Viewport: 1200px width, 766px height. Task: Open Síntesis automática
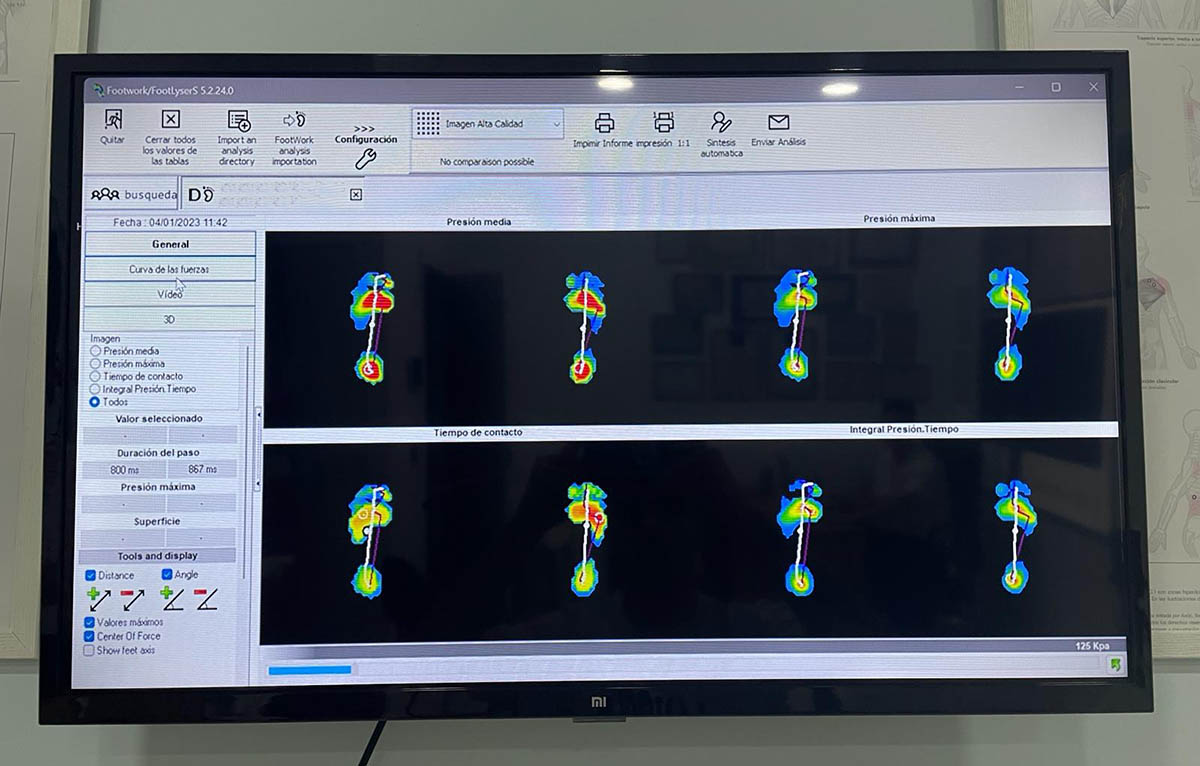click(721, 122)
